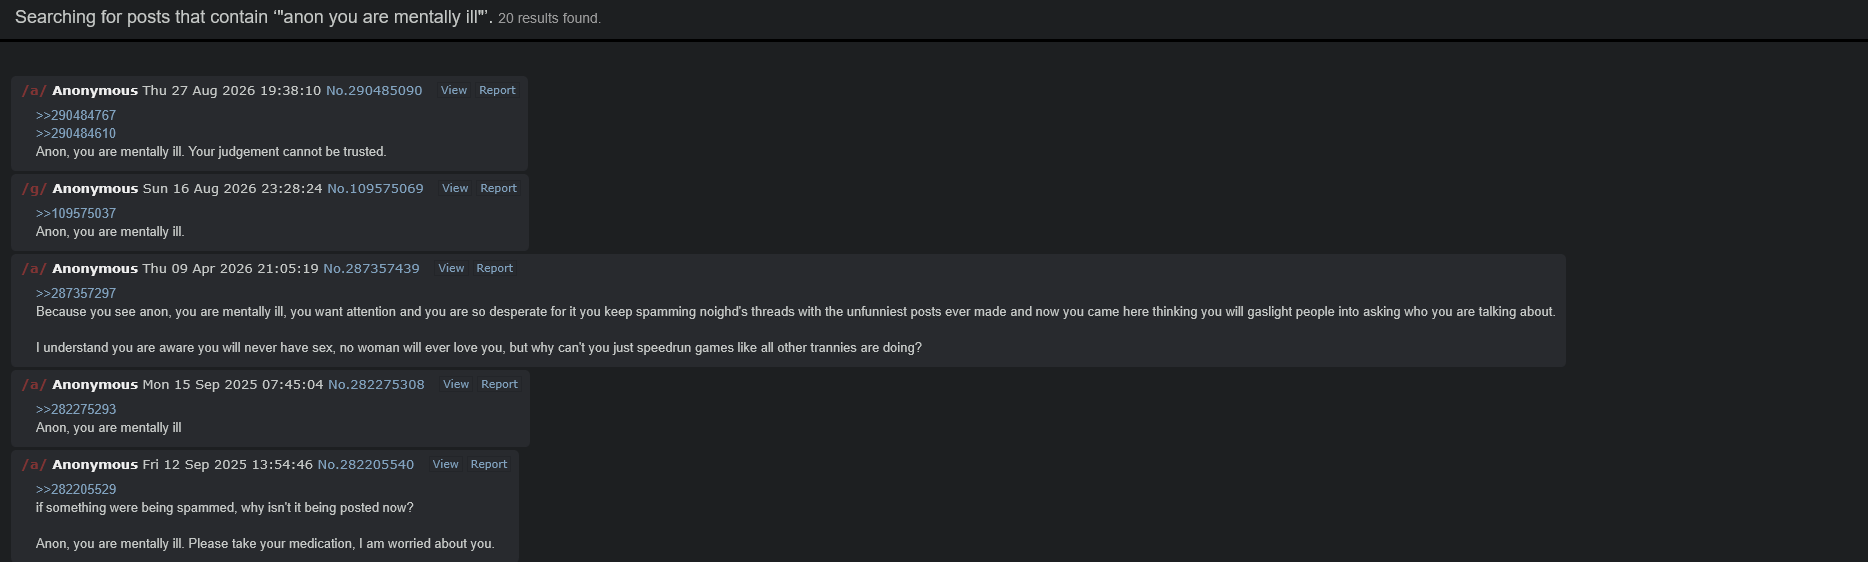The height and width of the screenshot is (562, 1868).
Task: Follow quoted reply >>109575037
Action: coord(76,213)
